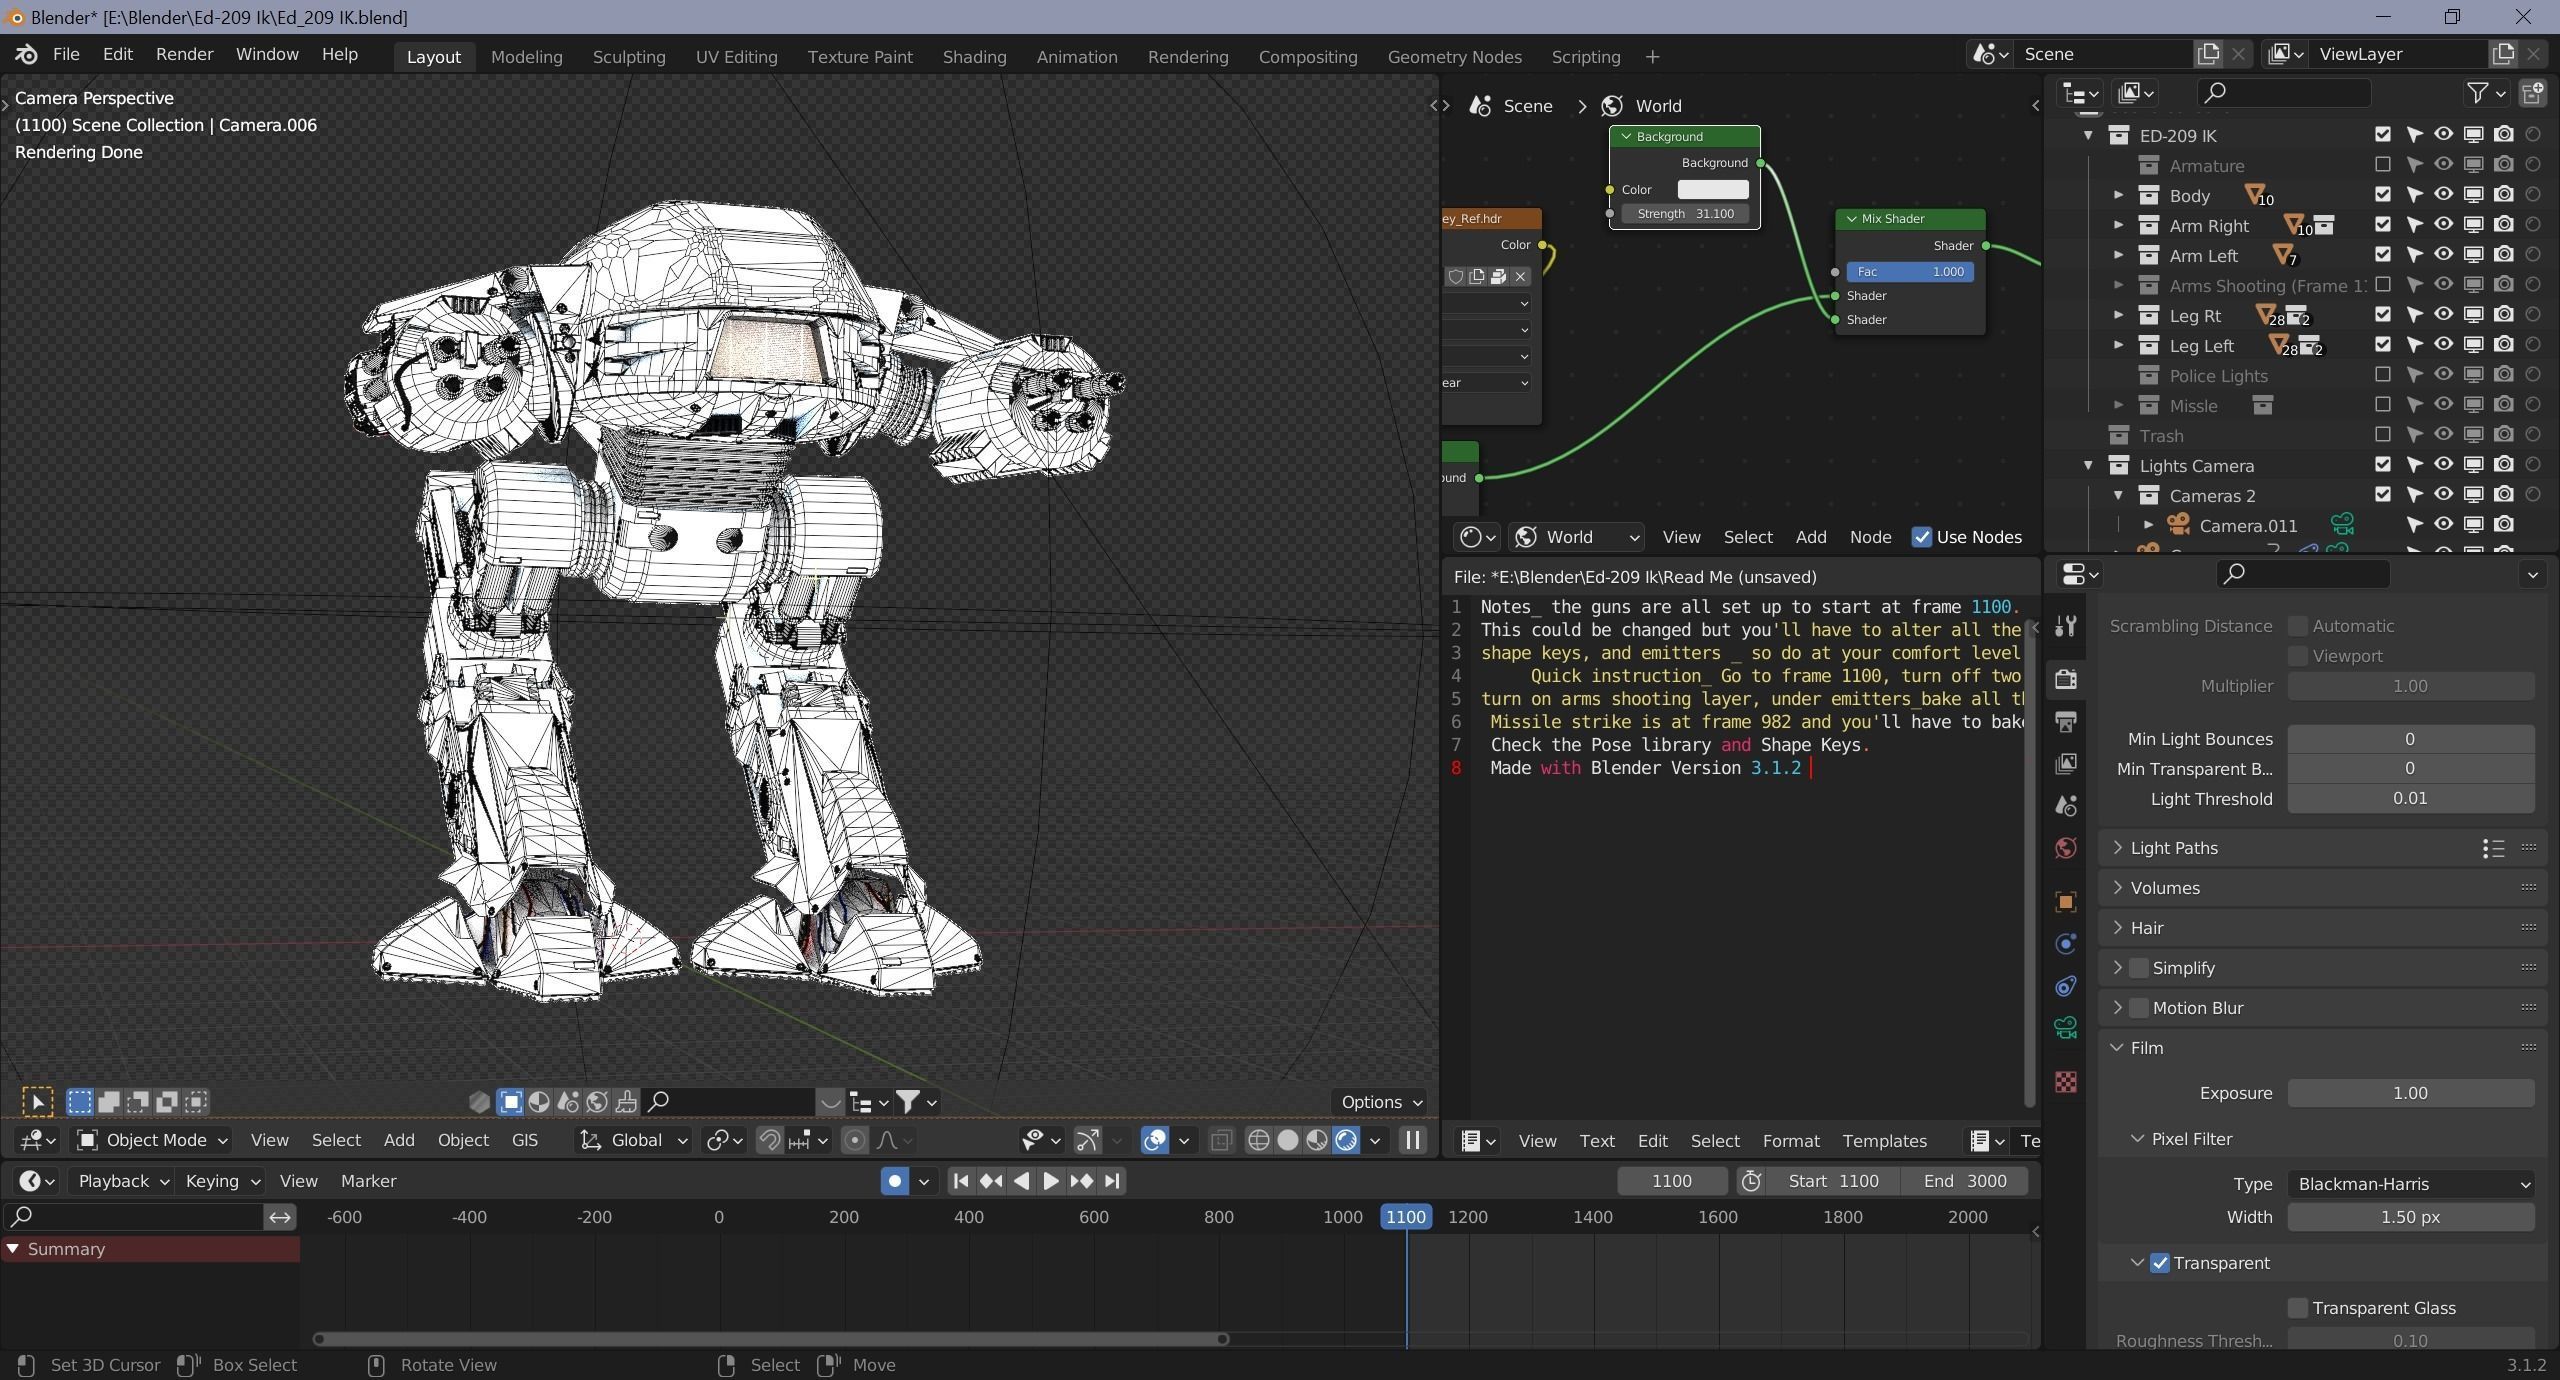
Task: Collapse the Pixel Filter subpanel
Action: (x=2137, y=1139)
